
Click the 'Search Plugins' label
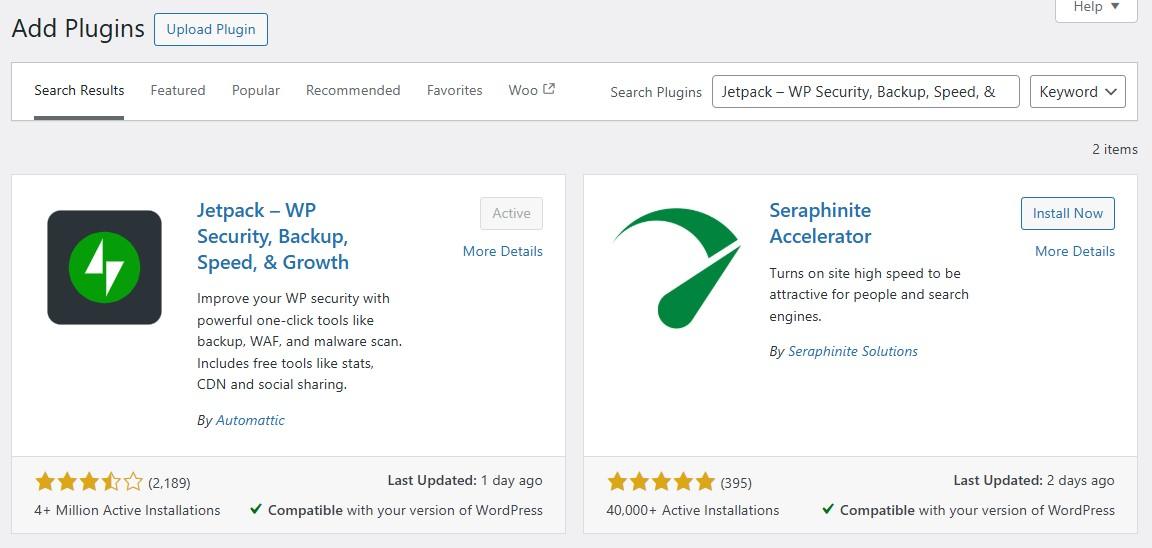pyautogui.click(x=656, y=93)
